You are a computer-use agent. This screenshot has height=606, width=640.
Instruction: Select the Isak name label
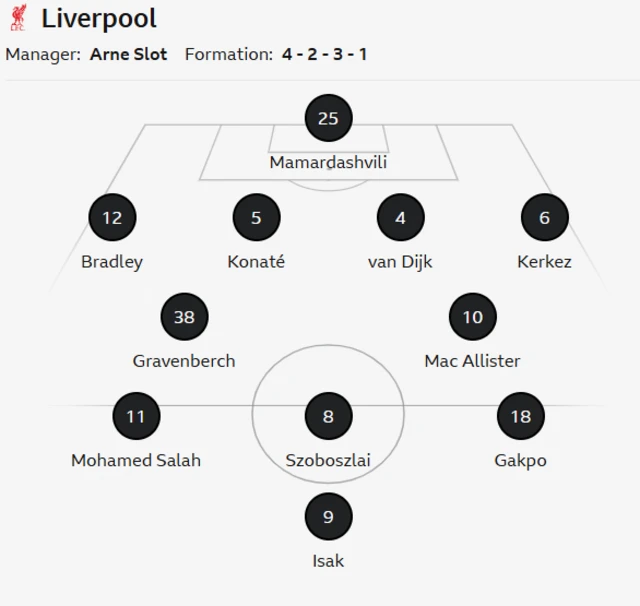pos(328,560)
